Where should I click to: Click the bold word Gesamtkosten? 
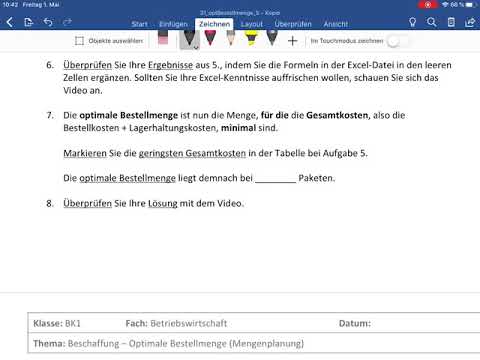pyautogui.click(x=337, y=115)
